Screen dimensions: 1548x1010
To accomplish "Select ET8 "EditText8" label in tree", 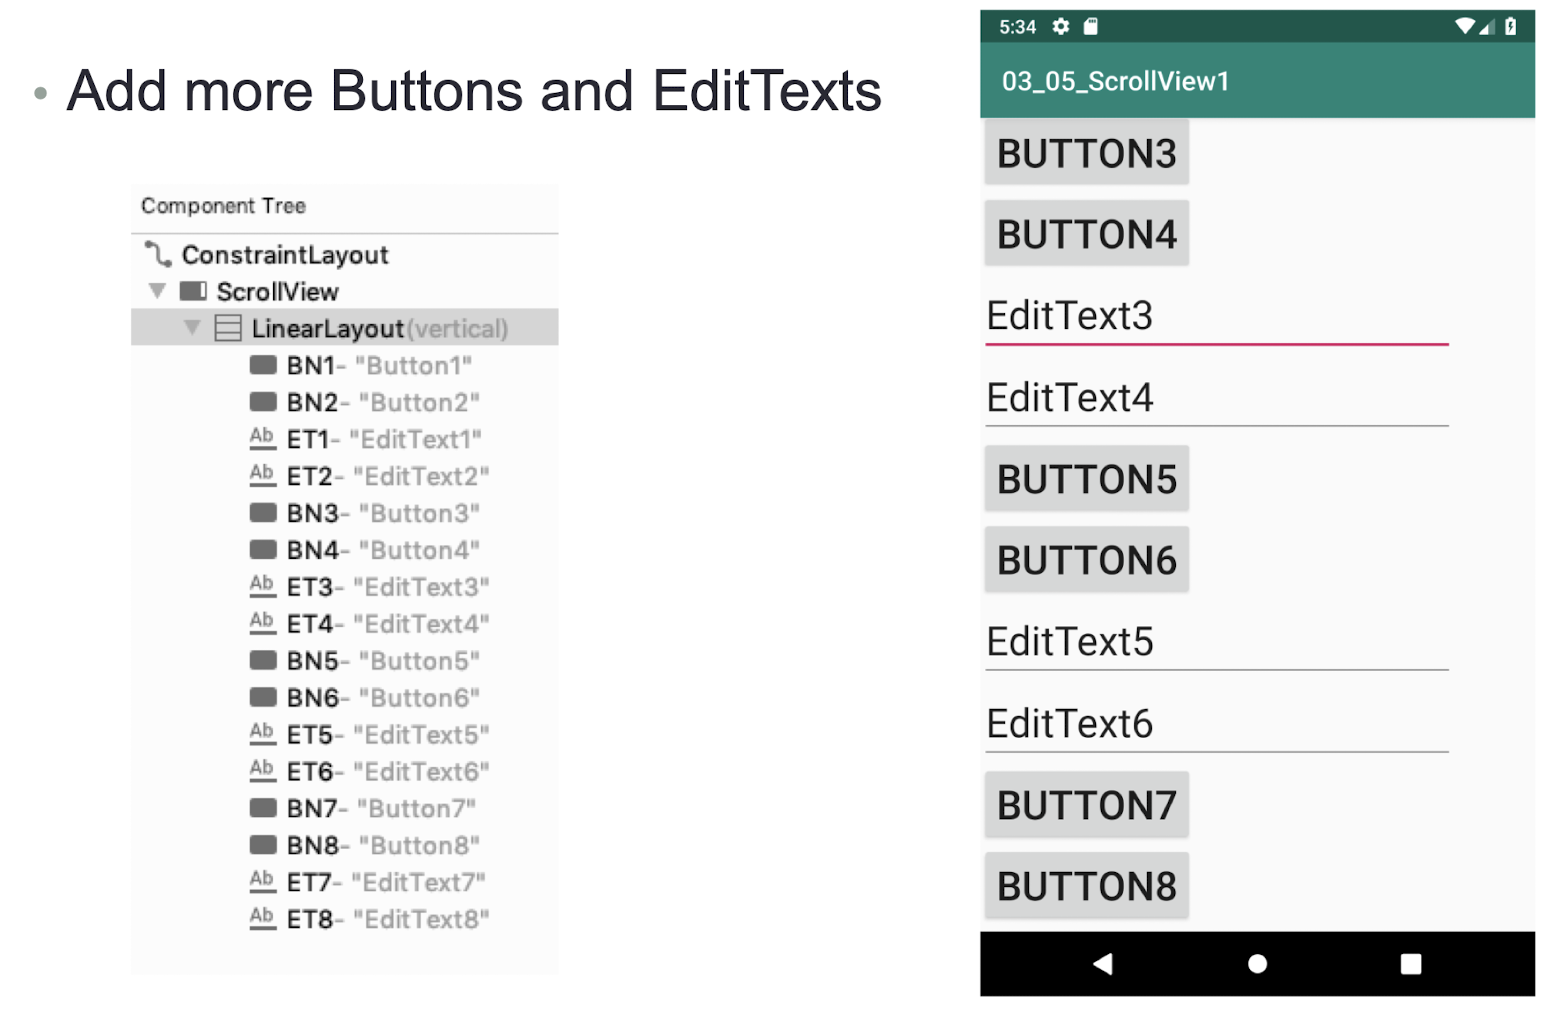I will pyautogui.click(x=388, y=919).
